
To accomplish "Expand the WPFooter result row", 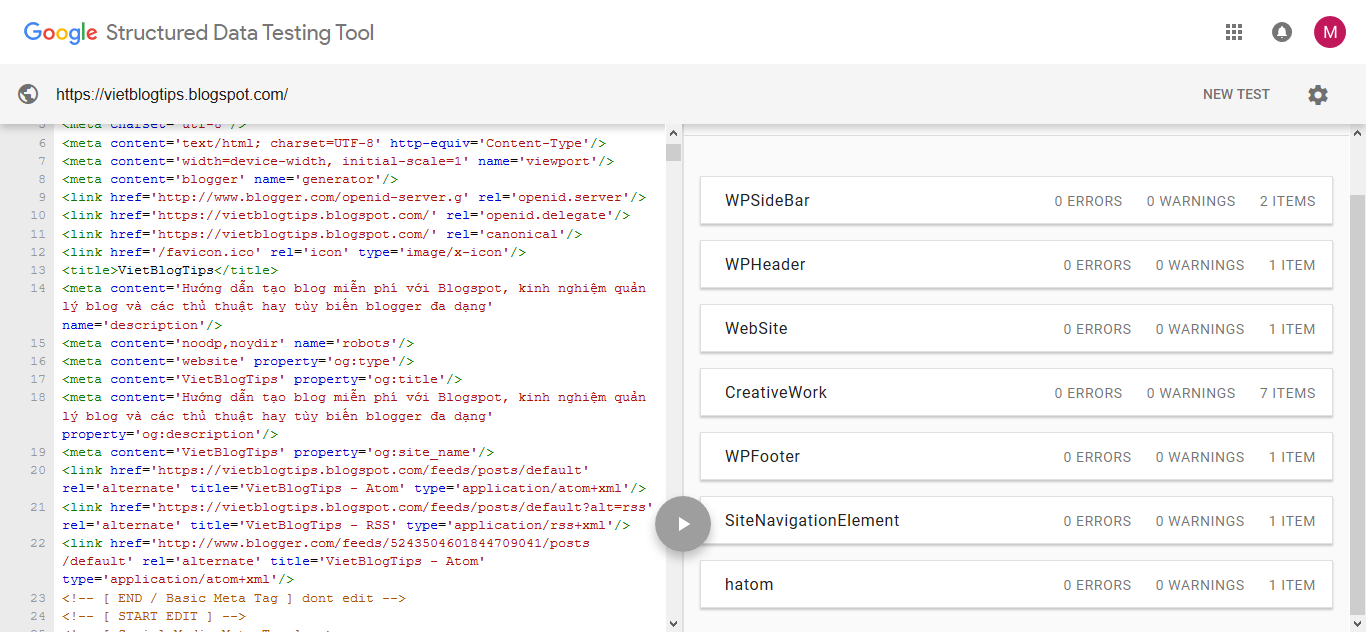I will pyautogui.click(x=1016, y=457).
